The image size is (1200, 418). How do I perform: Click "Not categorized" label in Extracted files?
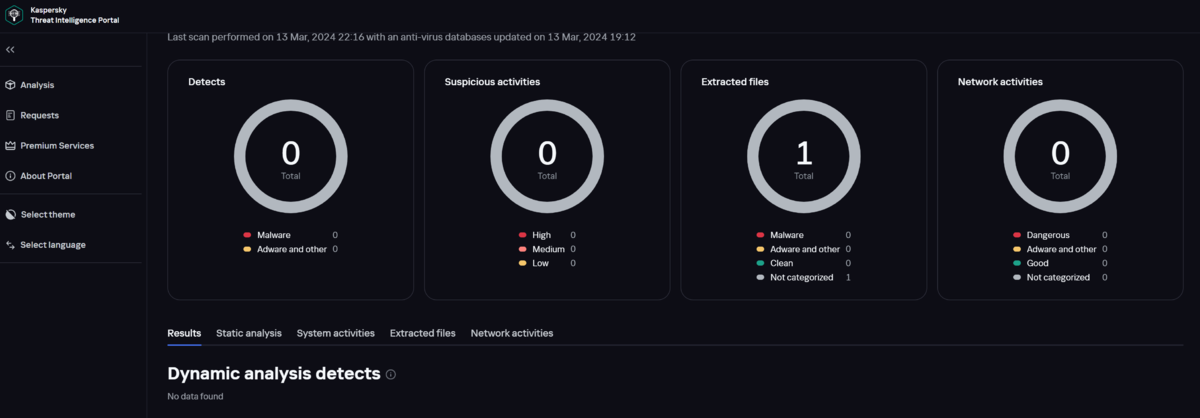pos(802,277)
